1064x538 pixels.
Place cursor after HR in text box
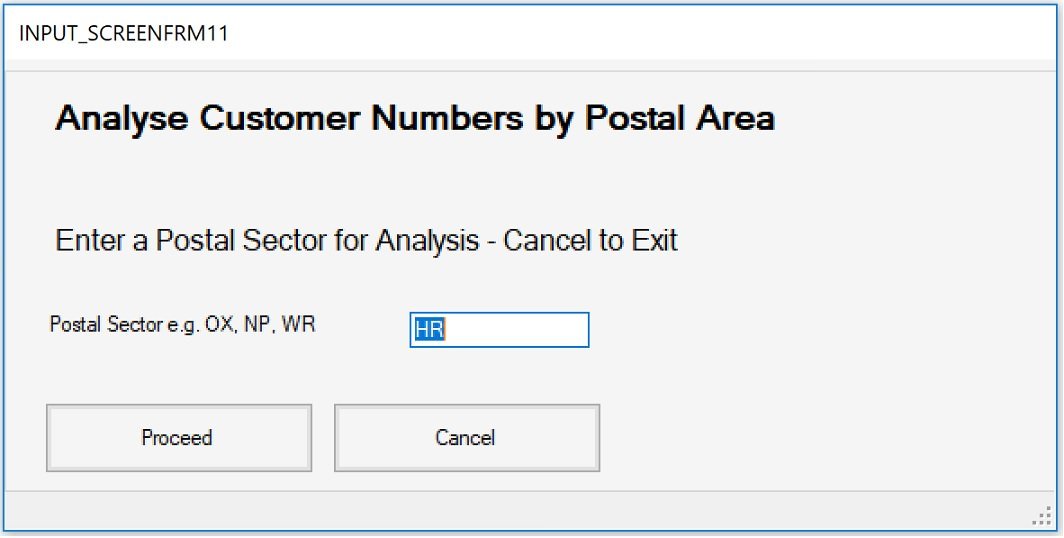[x=446, y=330]
